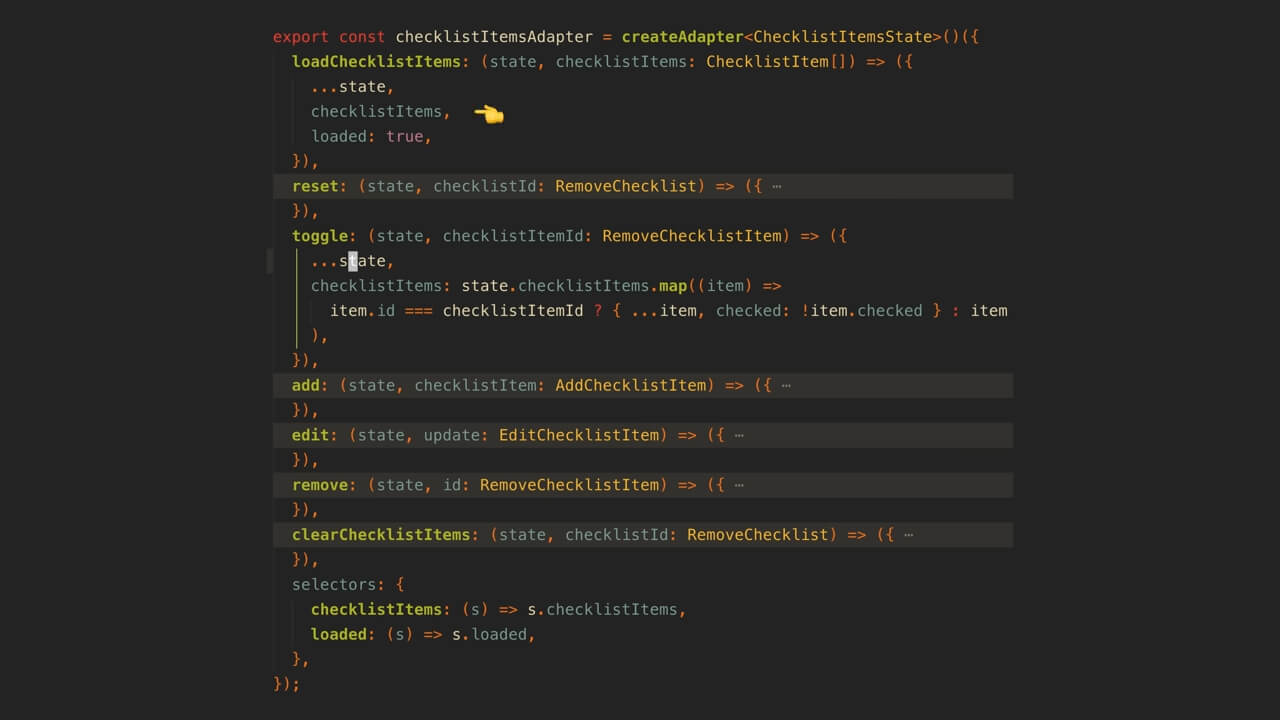The width and height of the screenshot is (1280, 720).
Task: Click the ...item spread expression
Action: pos(663,311)
